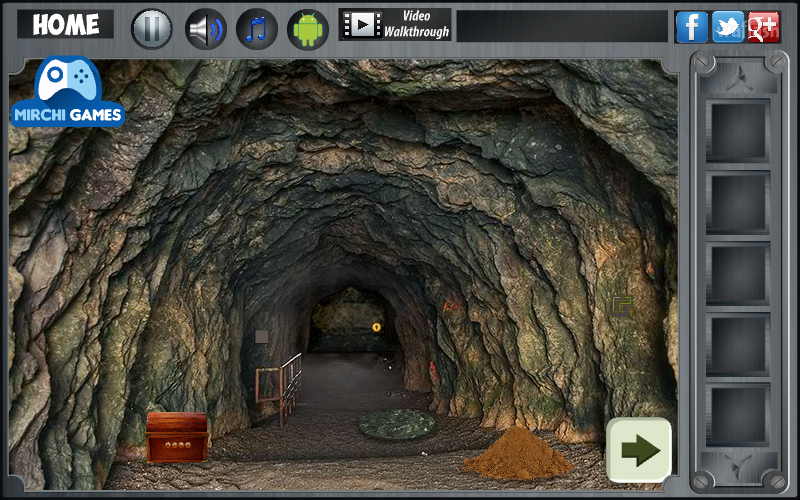The width and height of the screenshot is (800, 500).
Task: Click the golden keyhole on far door
Action: (377, 327)
